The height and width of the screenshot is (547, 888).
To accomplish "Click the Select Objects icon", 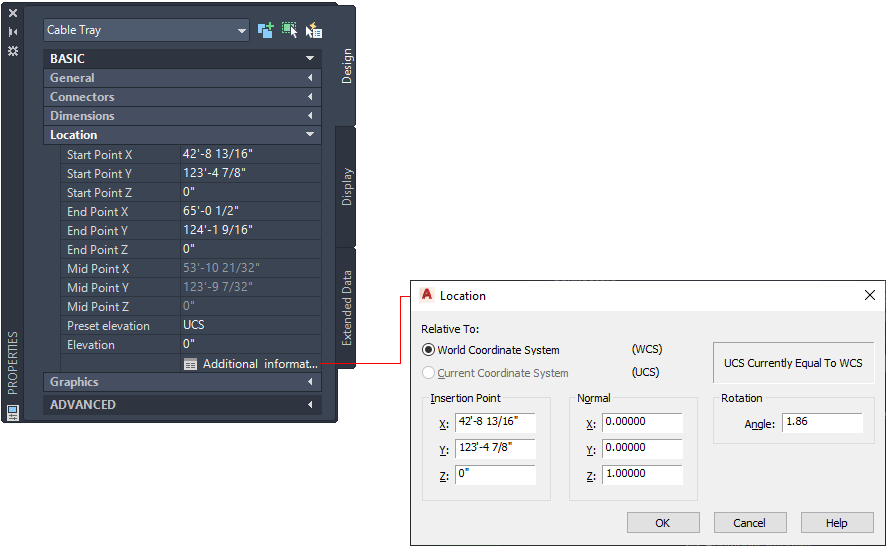I will click(289, 30).
